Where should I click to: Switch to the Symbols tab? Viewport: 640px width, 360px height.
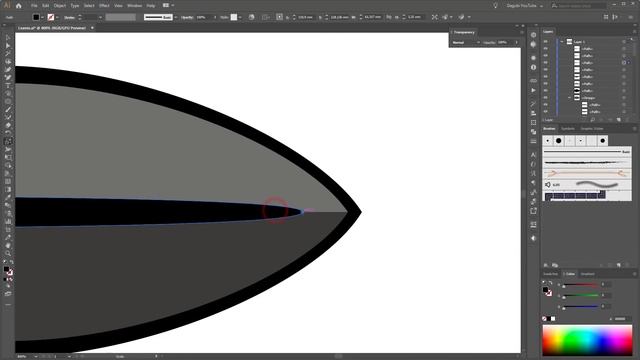coord(567,129)
